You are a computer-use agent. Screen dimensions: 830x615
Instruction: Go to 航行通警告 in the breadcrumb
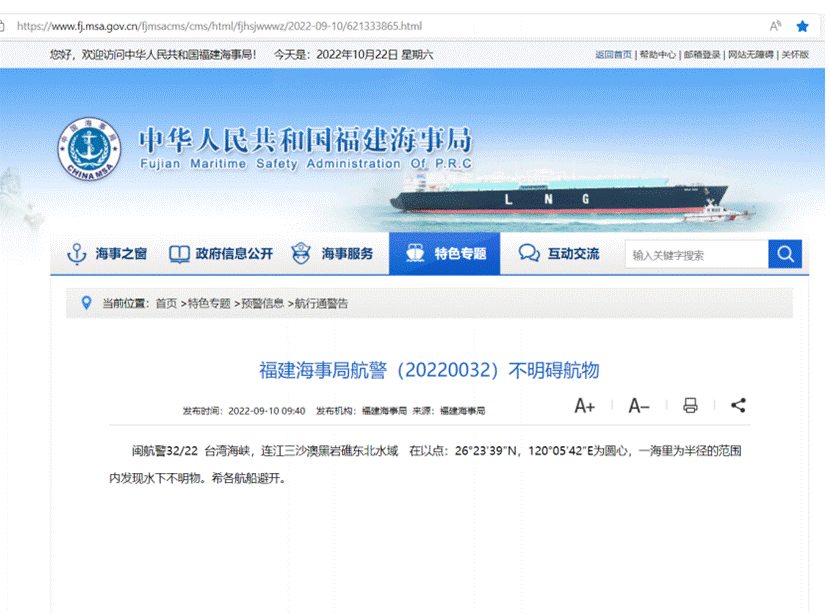321,303
